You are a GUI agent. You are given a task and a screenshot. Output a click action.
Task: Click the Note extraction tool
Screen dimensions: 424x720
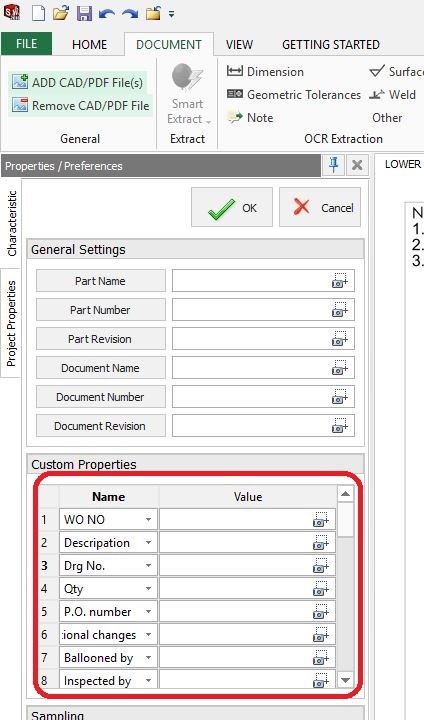(250, 118)
